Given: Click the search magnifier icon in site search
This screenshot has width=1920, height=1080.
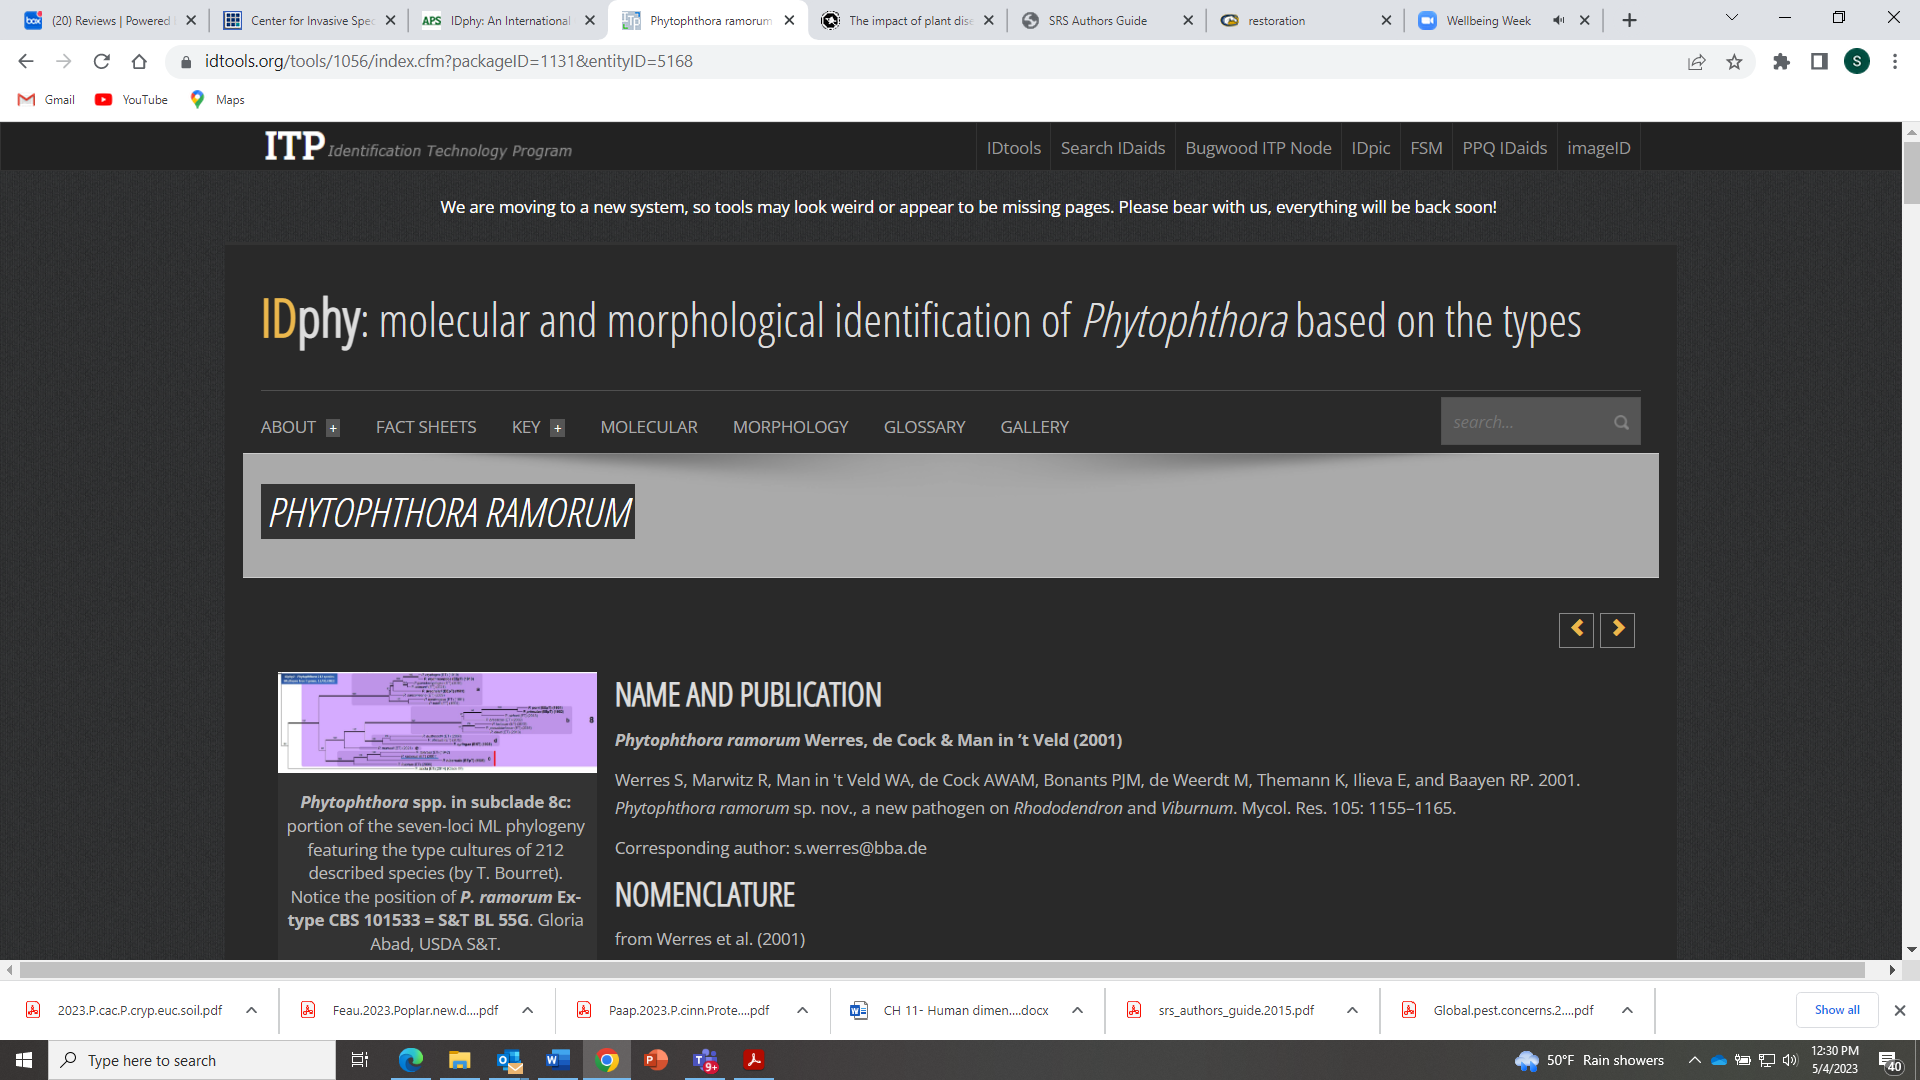Looking at the screenshot, I should click(1621, 422).
